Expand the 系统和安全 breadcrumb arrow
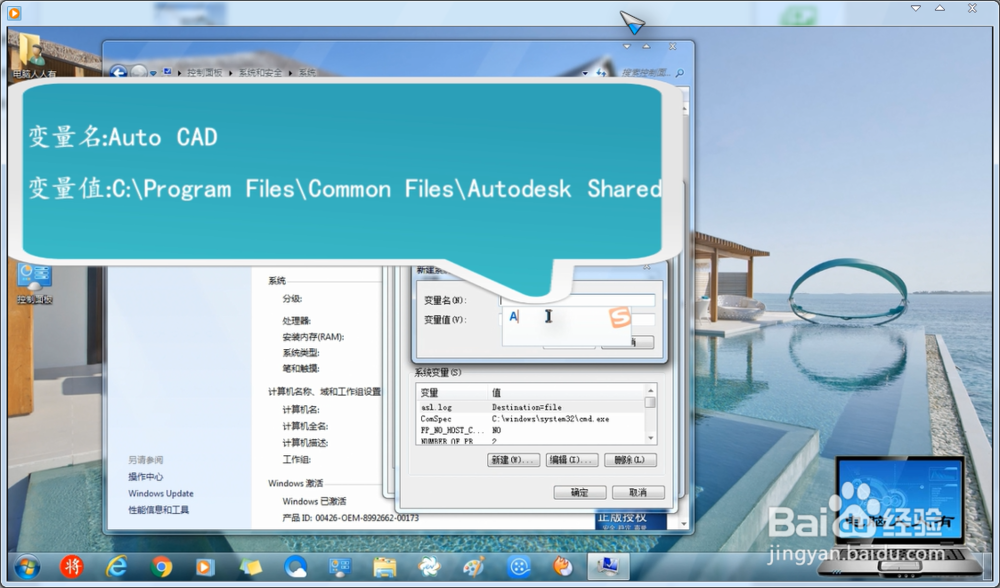 point(290,73)
